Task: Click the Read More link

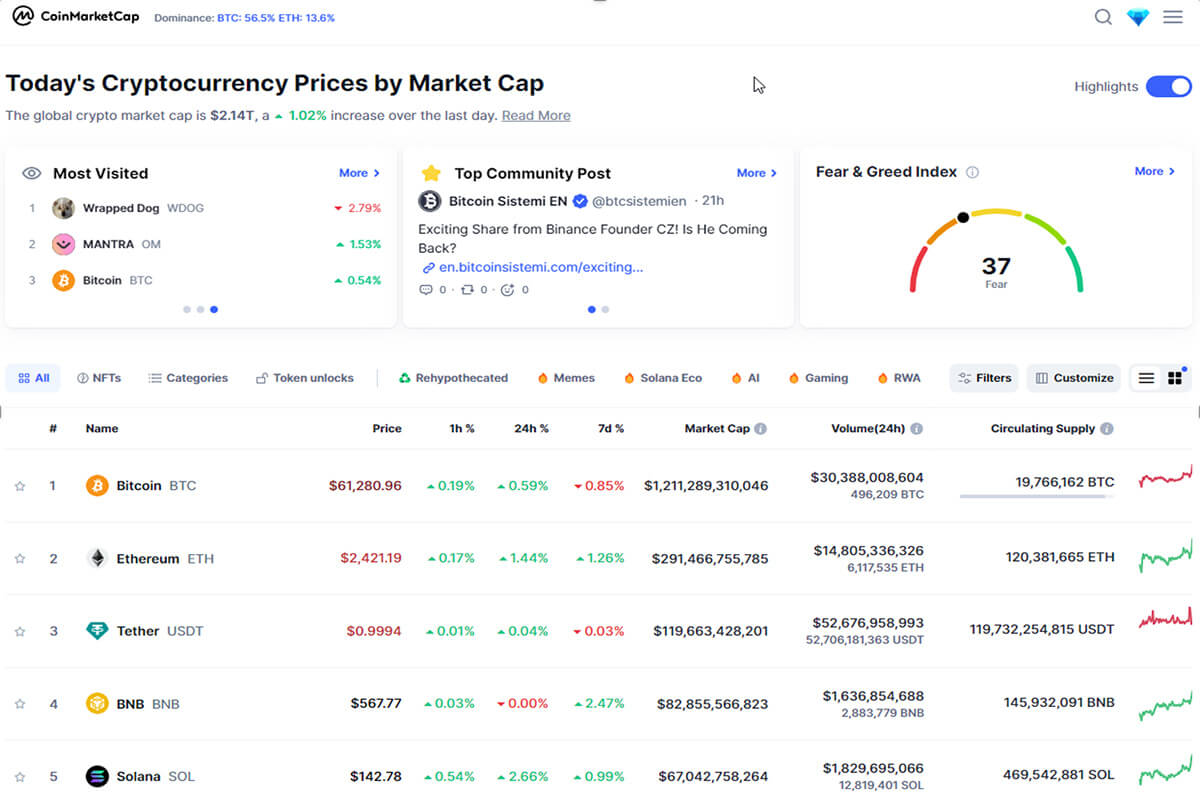Action: point(536,116)
